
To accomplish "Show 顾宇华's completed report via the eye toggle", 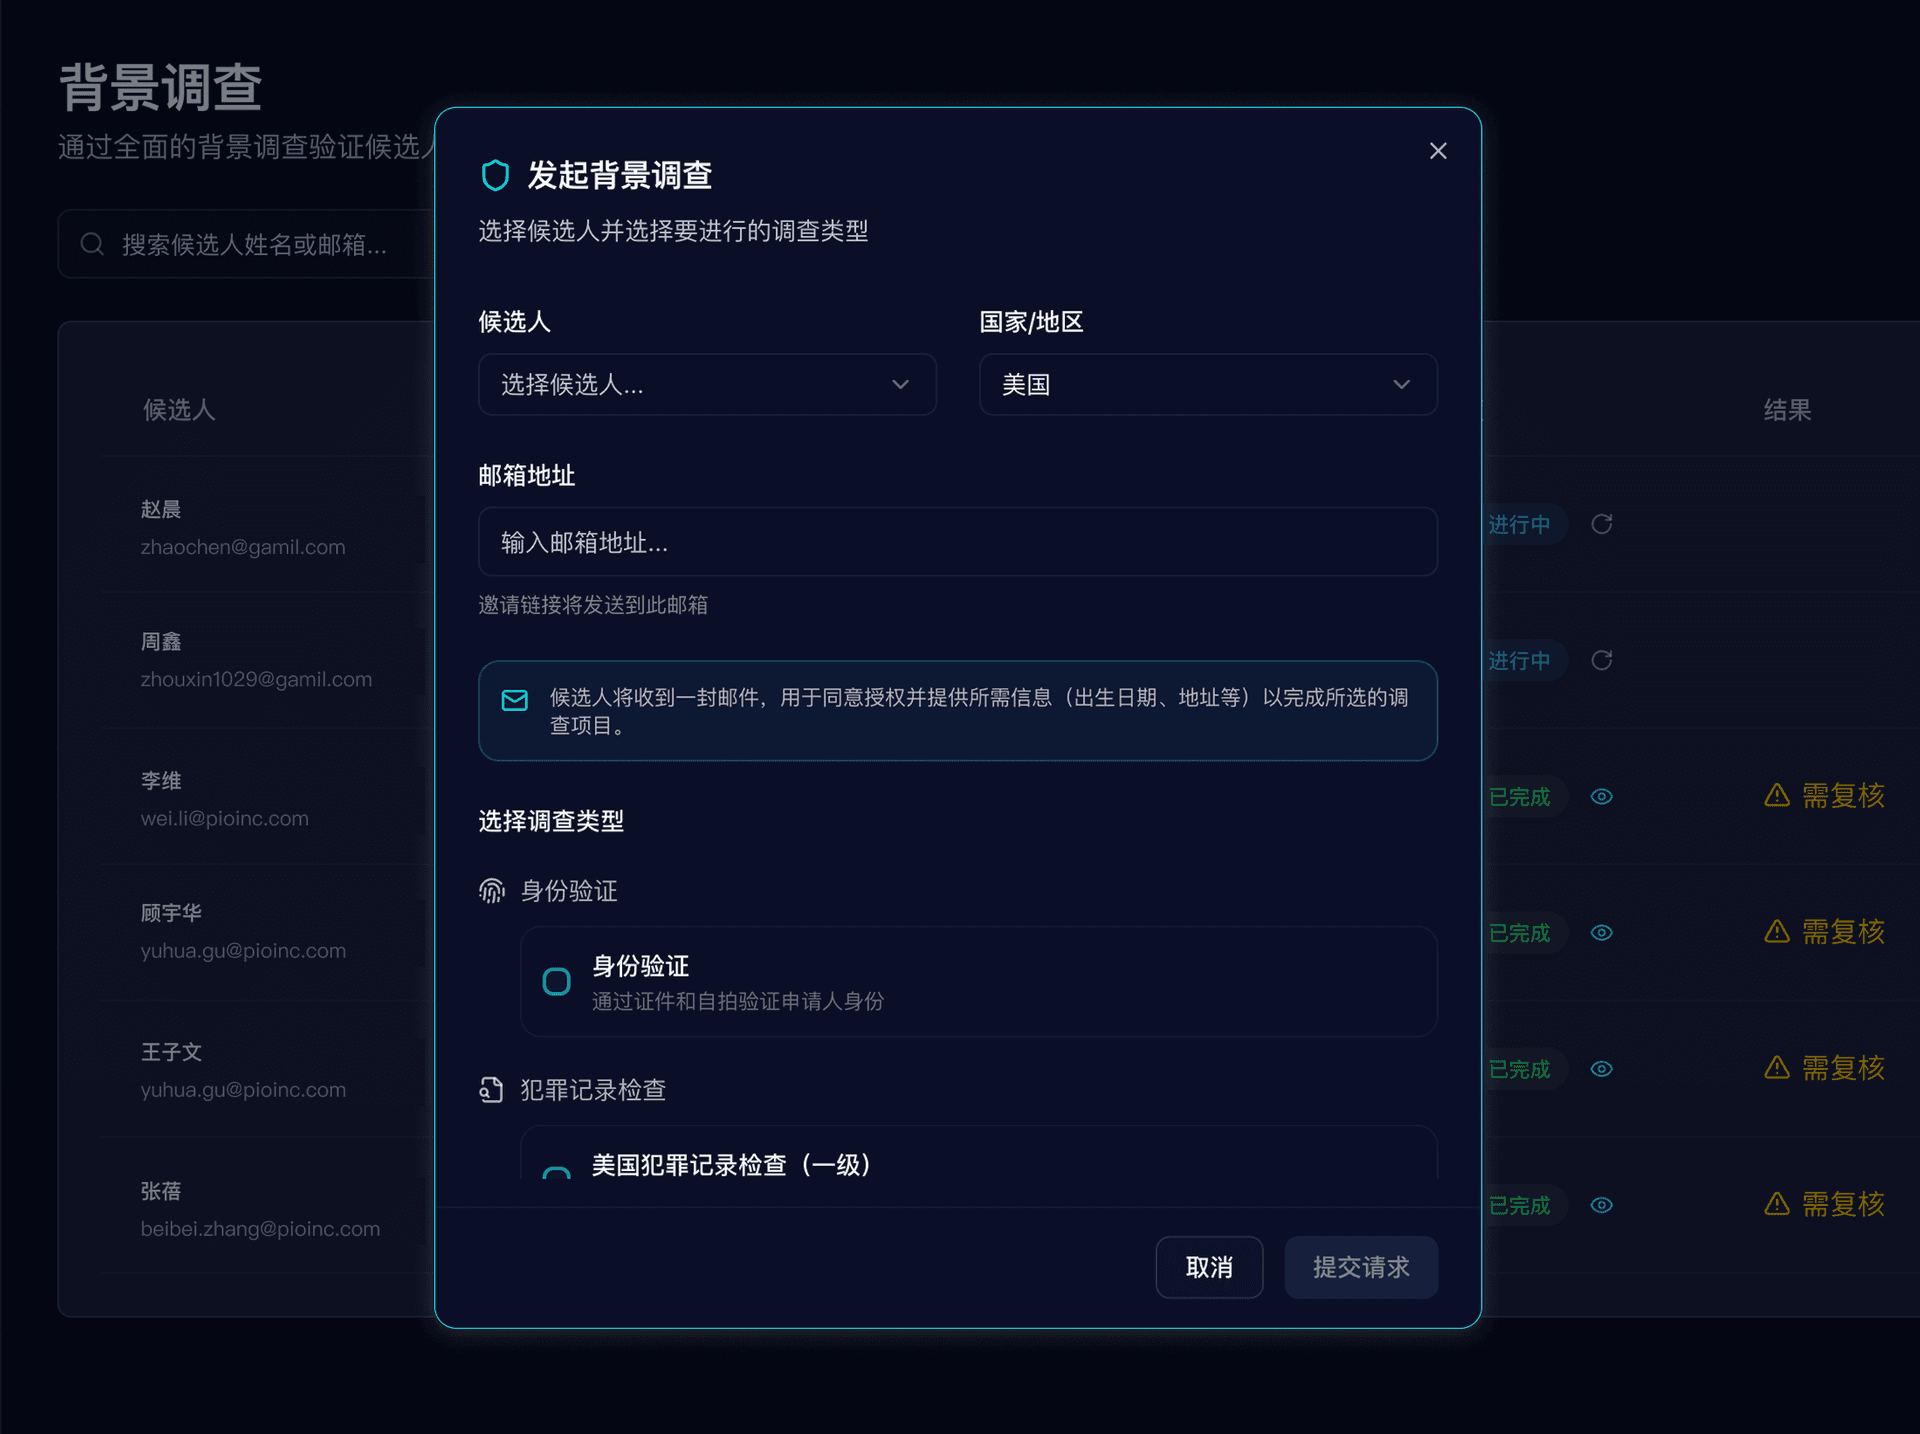I will pyautogui.click(x=1601, y=932).
